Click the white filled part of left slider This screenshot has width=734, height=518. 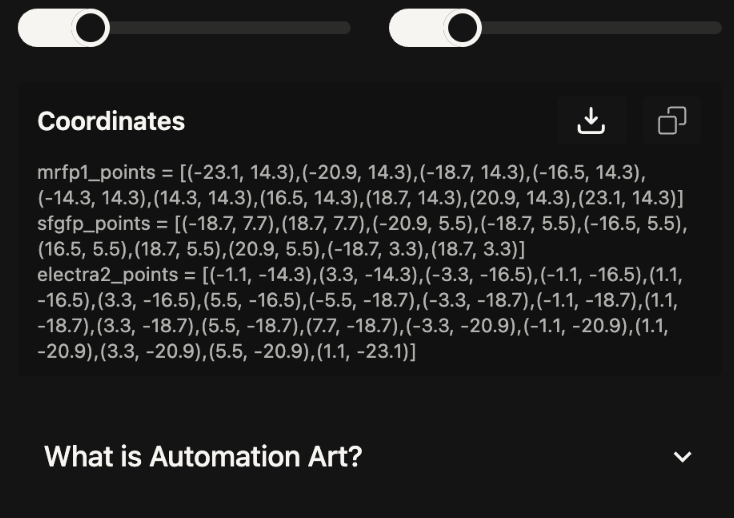[x=45, y=28]
